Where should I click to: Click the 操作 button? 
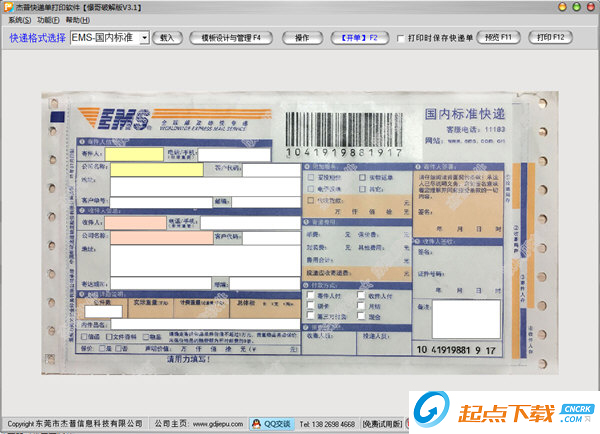click(302, 38)
